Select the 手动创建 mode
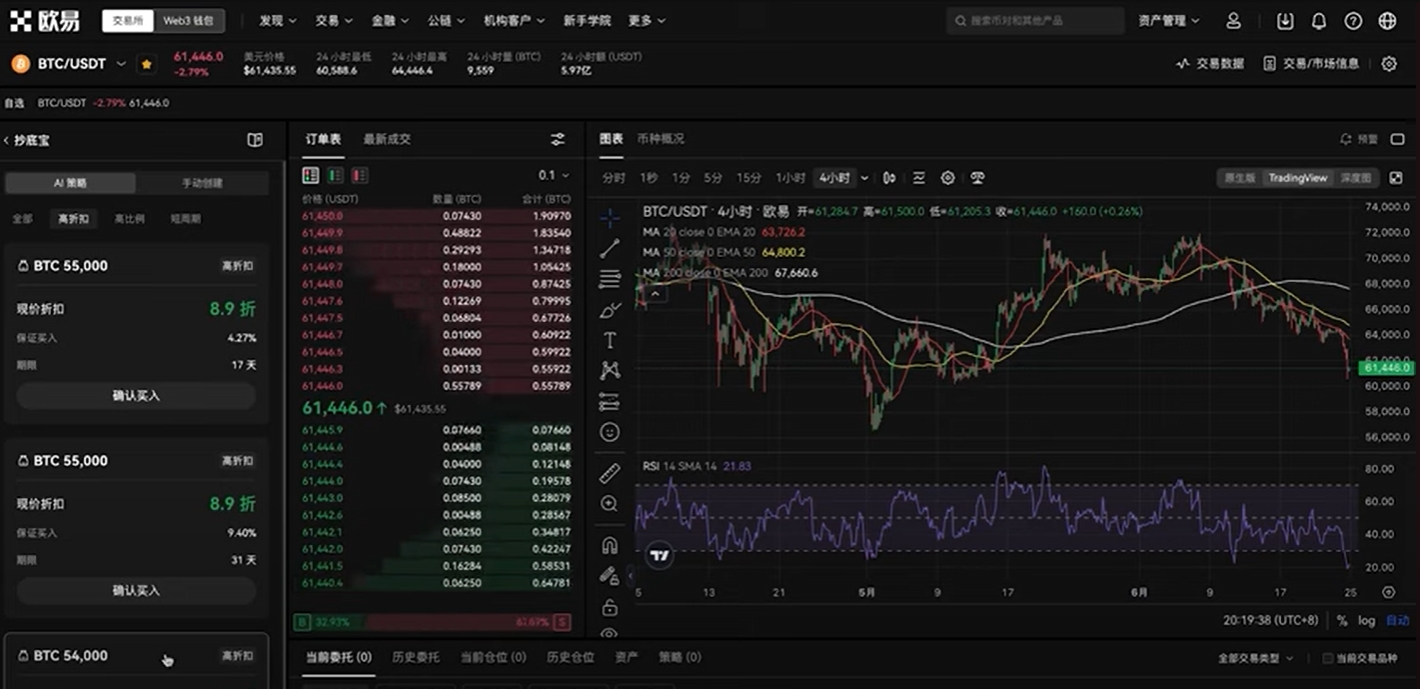This screenshot has height=689, width=1420. point(202,183)
